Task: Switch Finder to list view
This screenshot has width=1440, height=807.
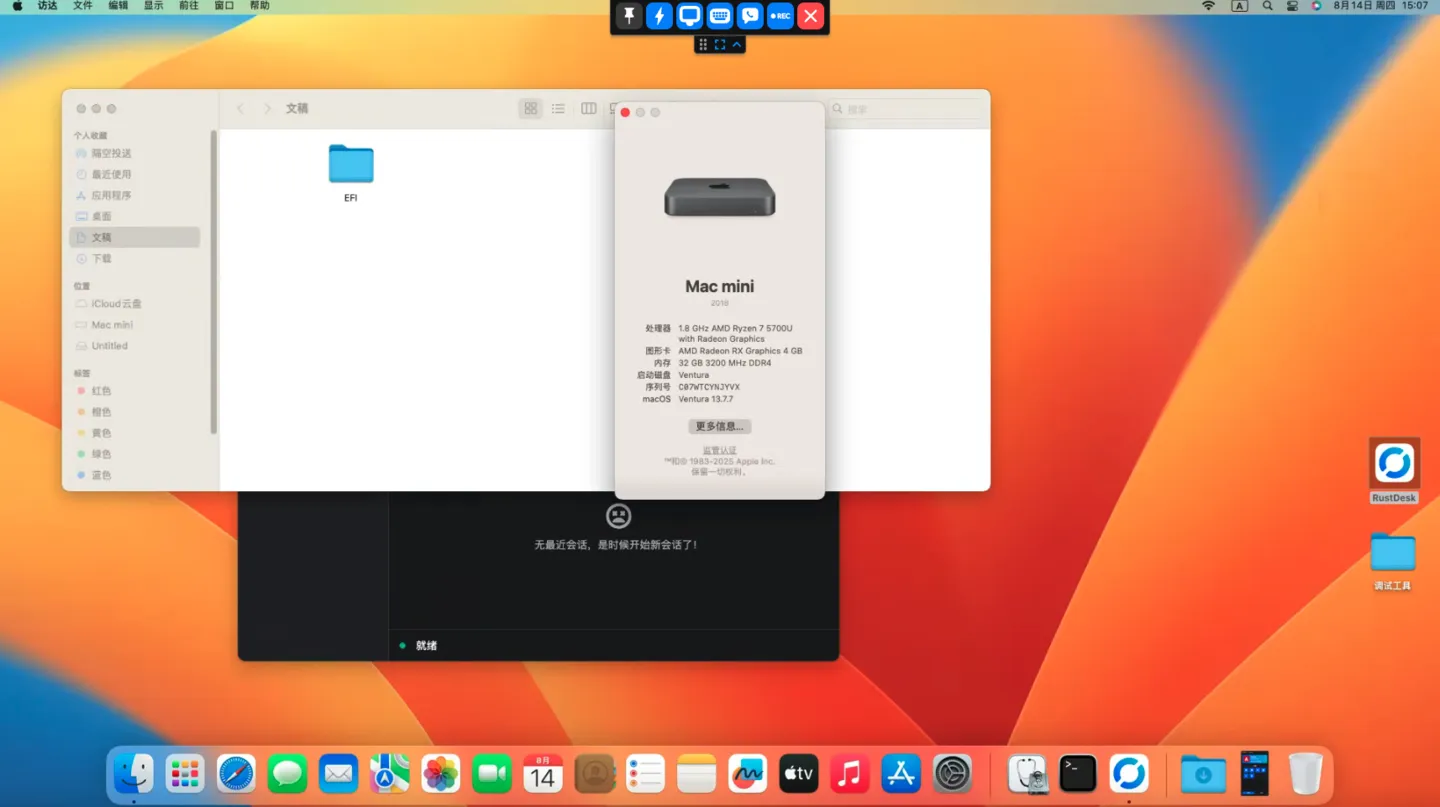Action: [x=558, y=108]
